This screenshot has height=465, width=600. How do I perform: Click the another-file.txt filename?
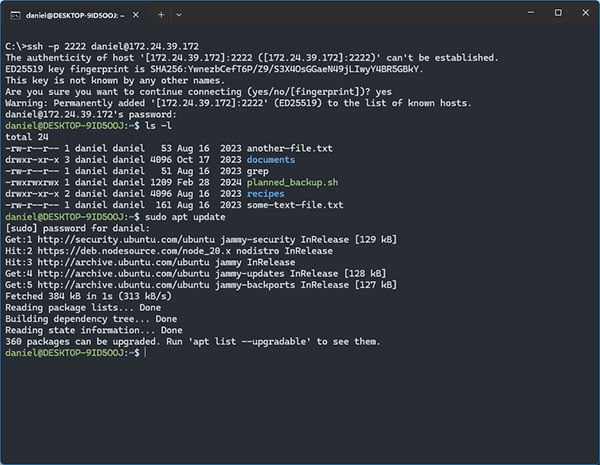[290, 148]
